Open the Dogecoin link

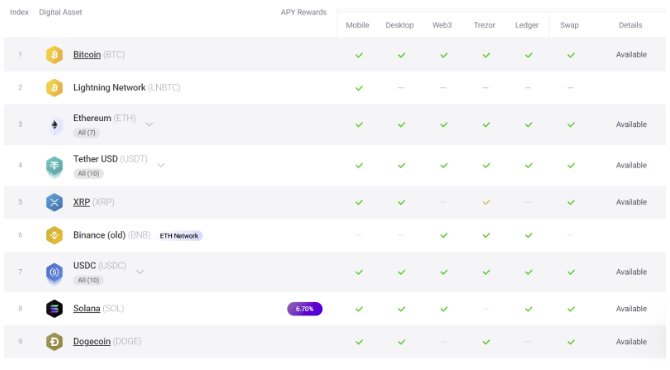(92, 341)
